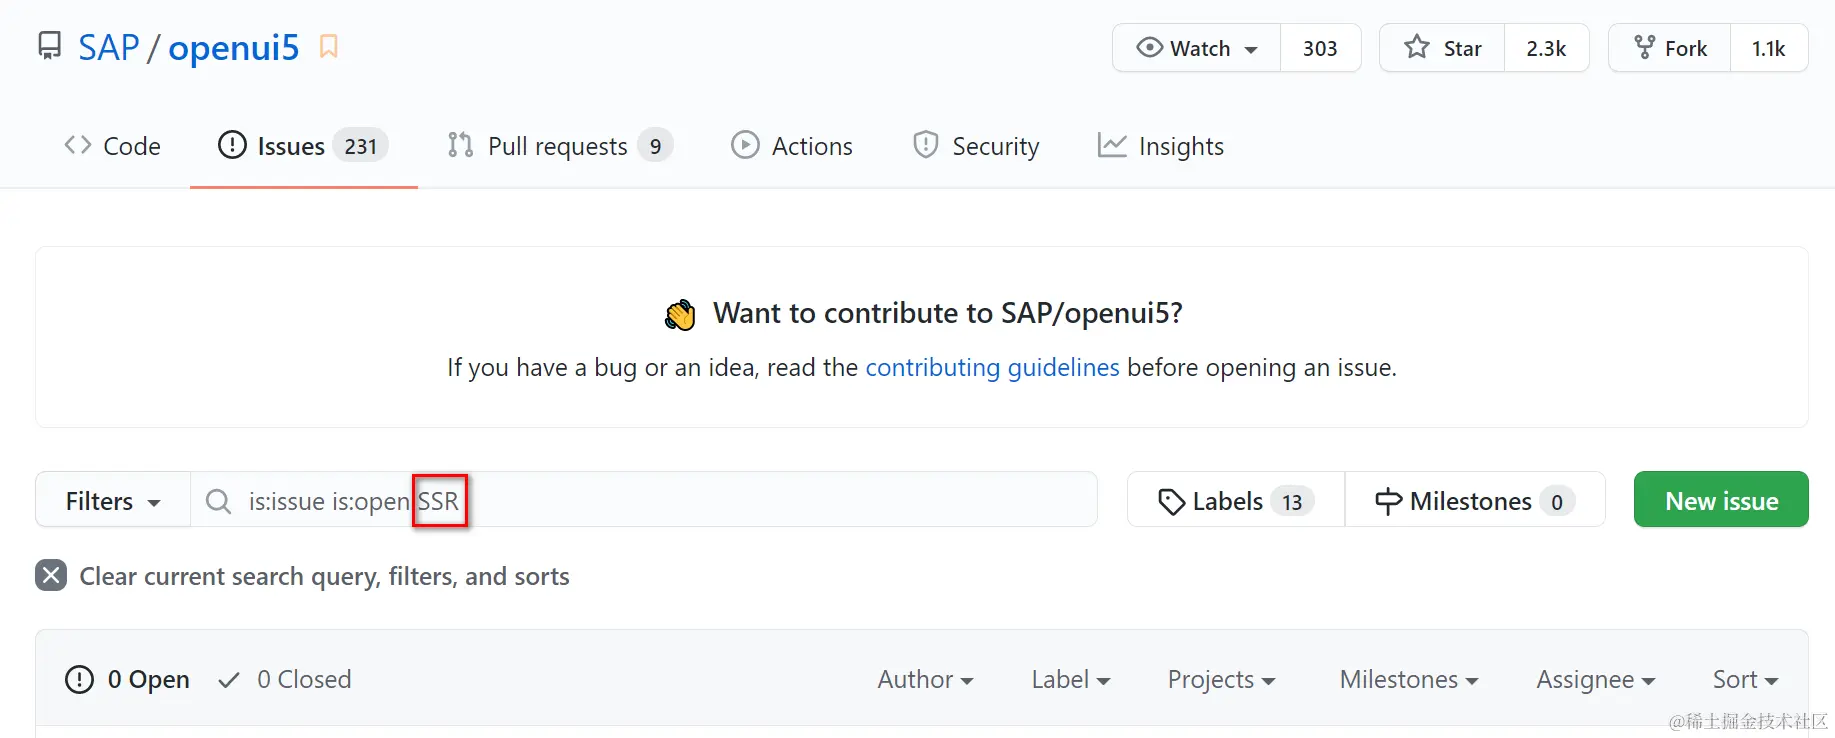Viewport: 1835px width, 738px height.
Task: Click the X icon to clear search
Action: (x=51, y=576)
